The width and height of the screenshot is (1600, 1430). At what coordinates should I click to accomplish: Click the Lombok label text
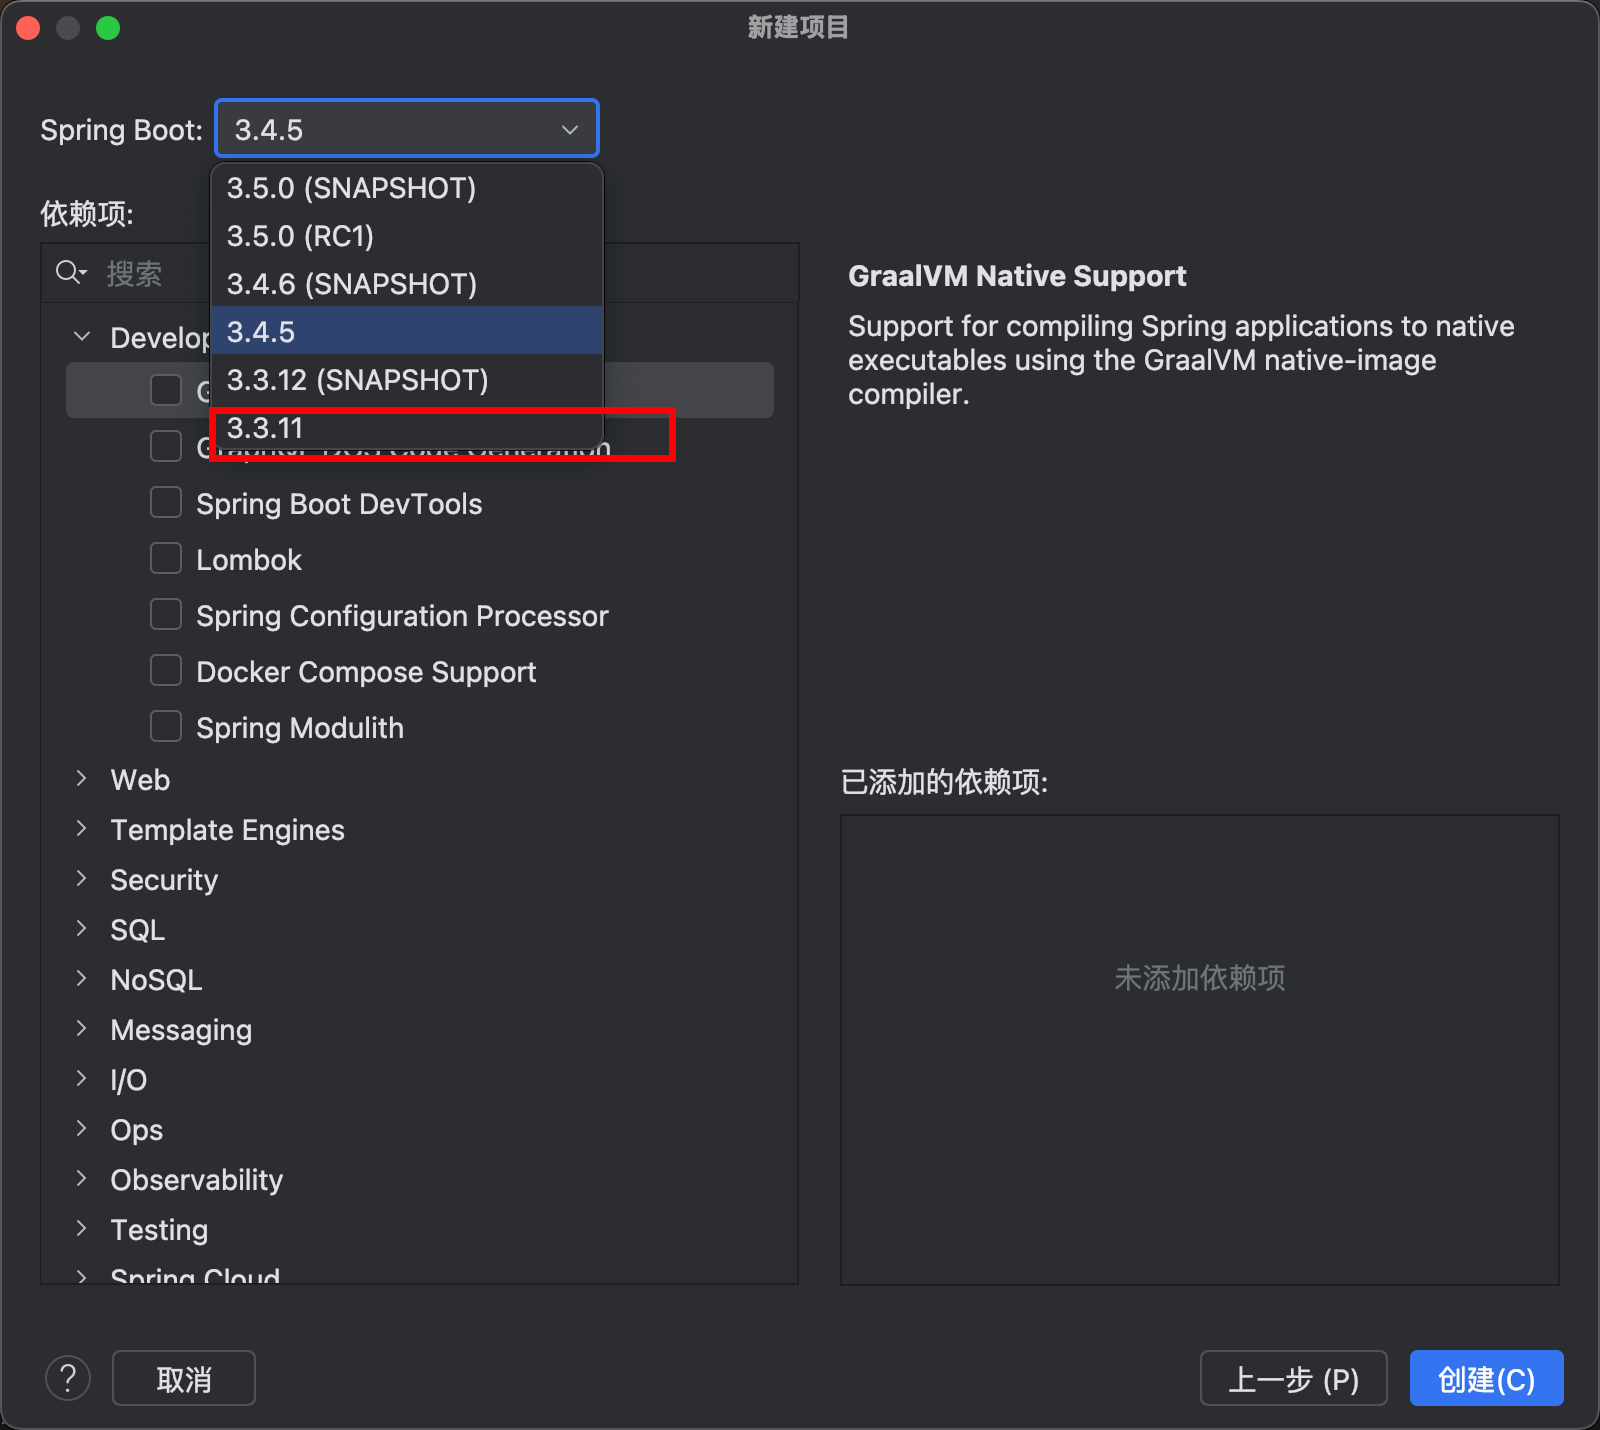click(x=249, y=560)
